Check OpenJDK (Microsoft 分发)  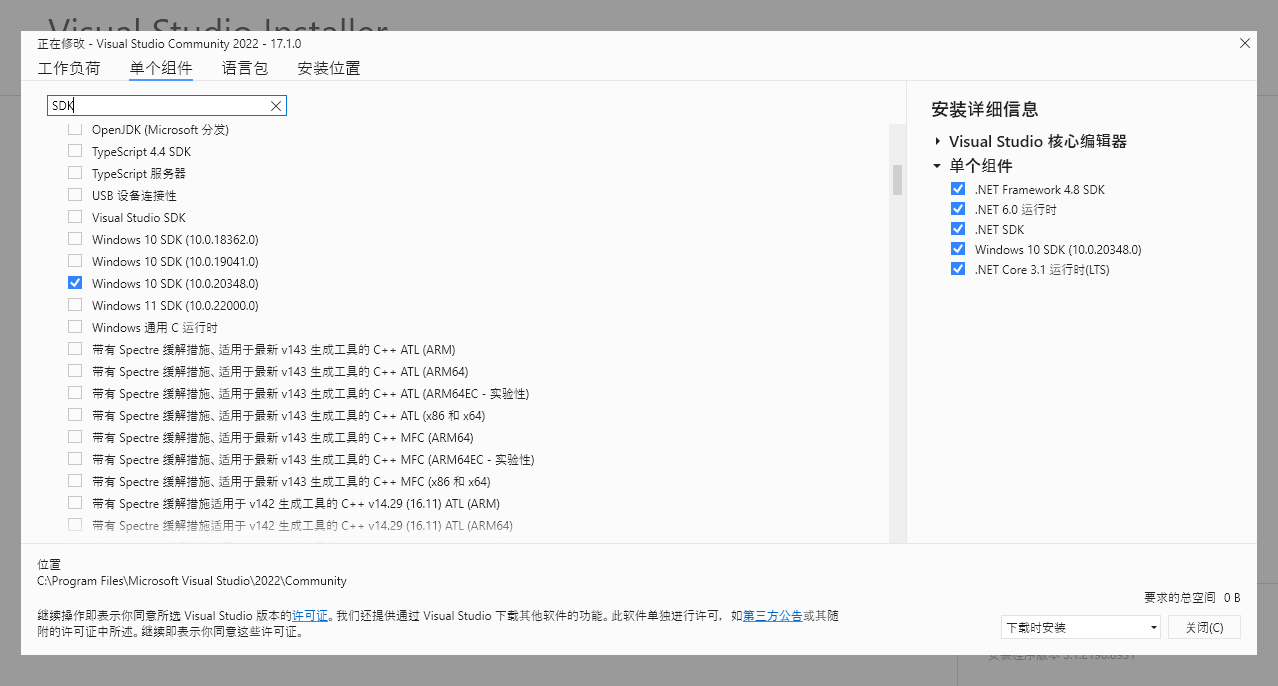(75, 130)
